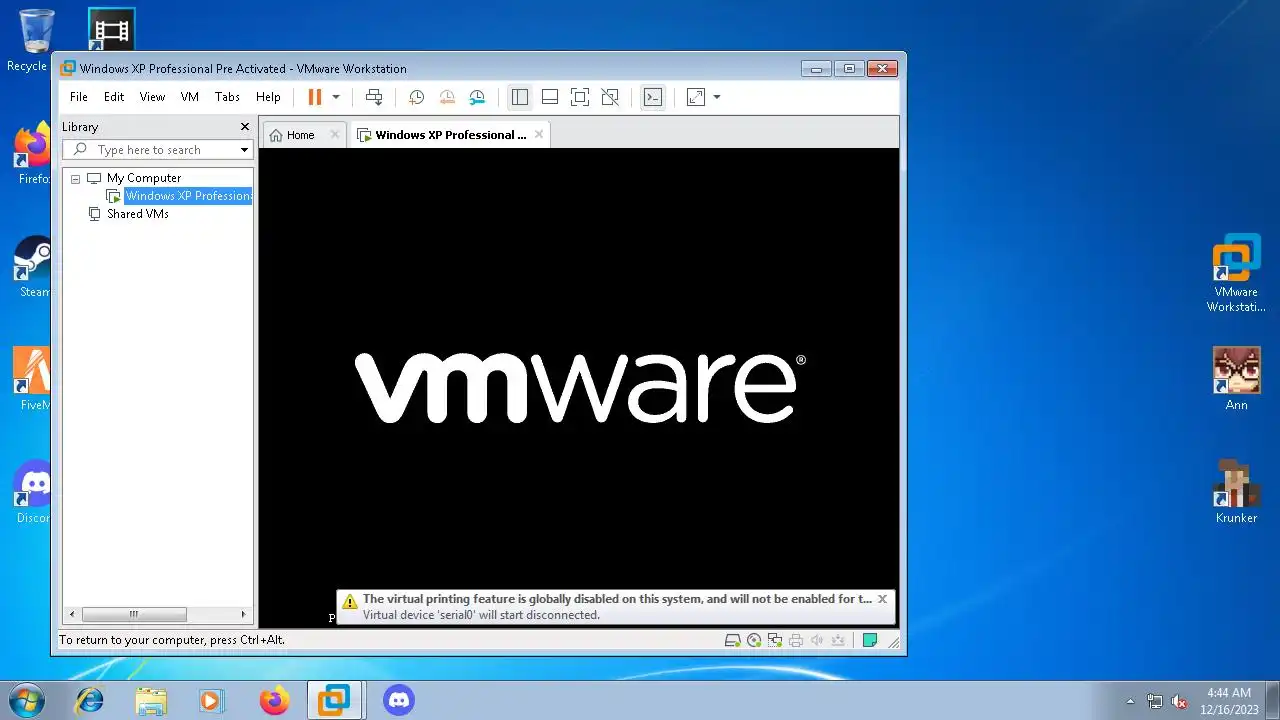Open the stretch display dropdown arrow

717,97
